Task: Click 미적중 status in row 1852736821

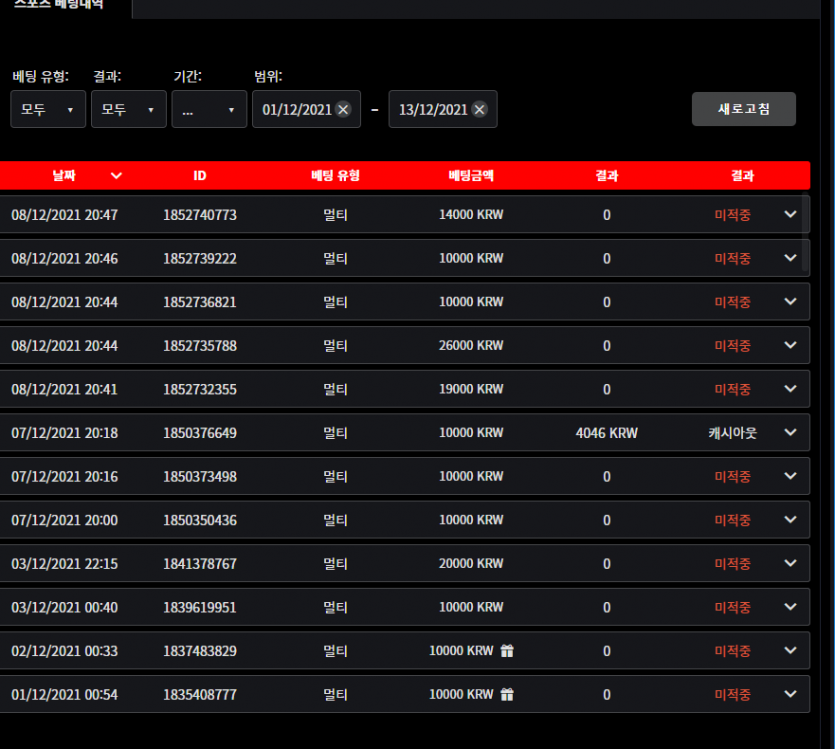Action: 732,302
